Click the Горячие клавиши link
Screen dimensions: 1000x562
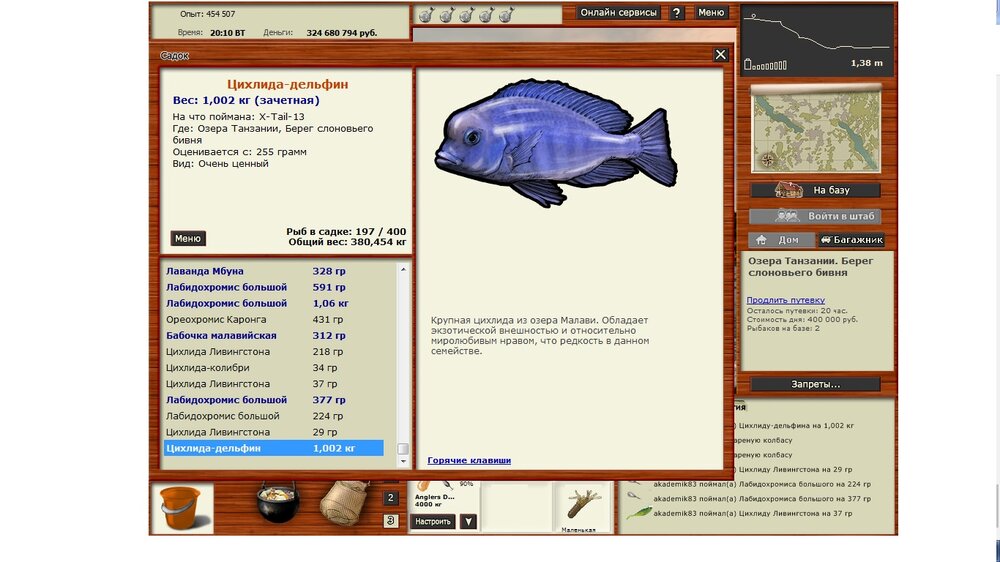point(469,460)
